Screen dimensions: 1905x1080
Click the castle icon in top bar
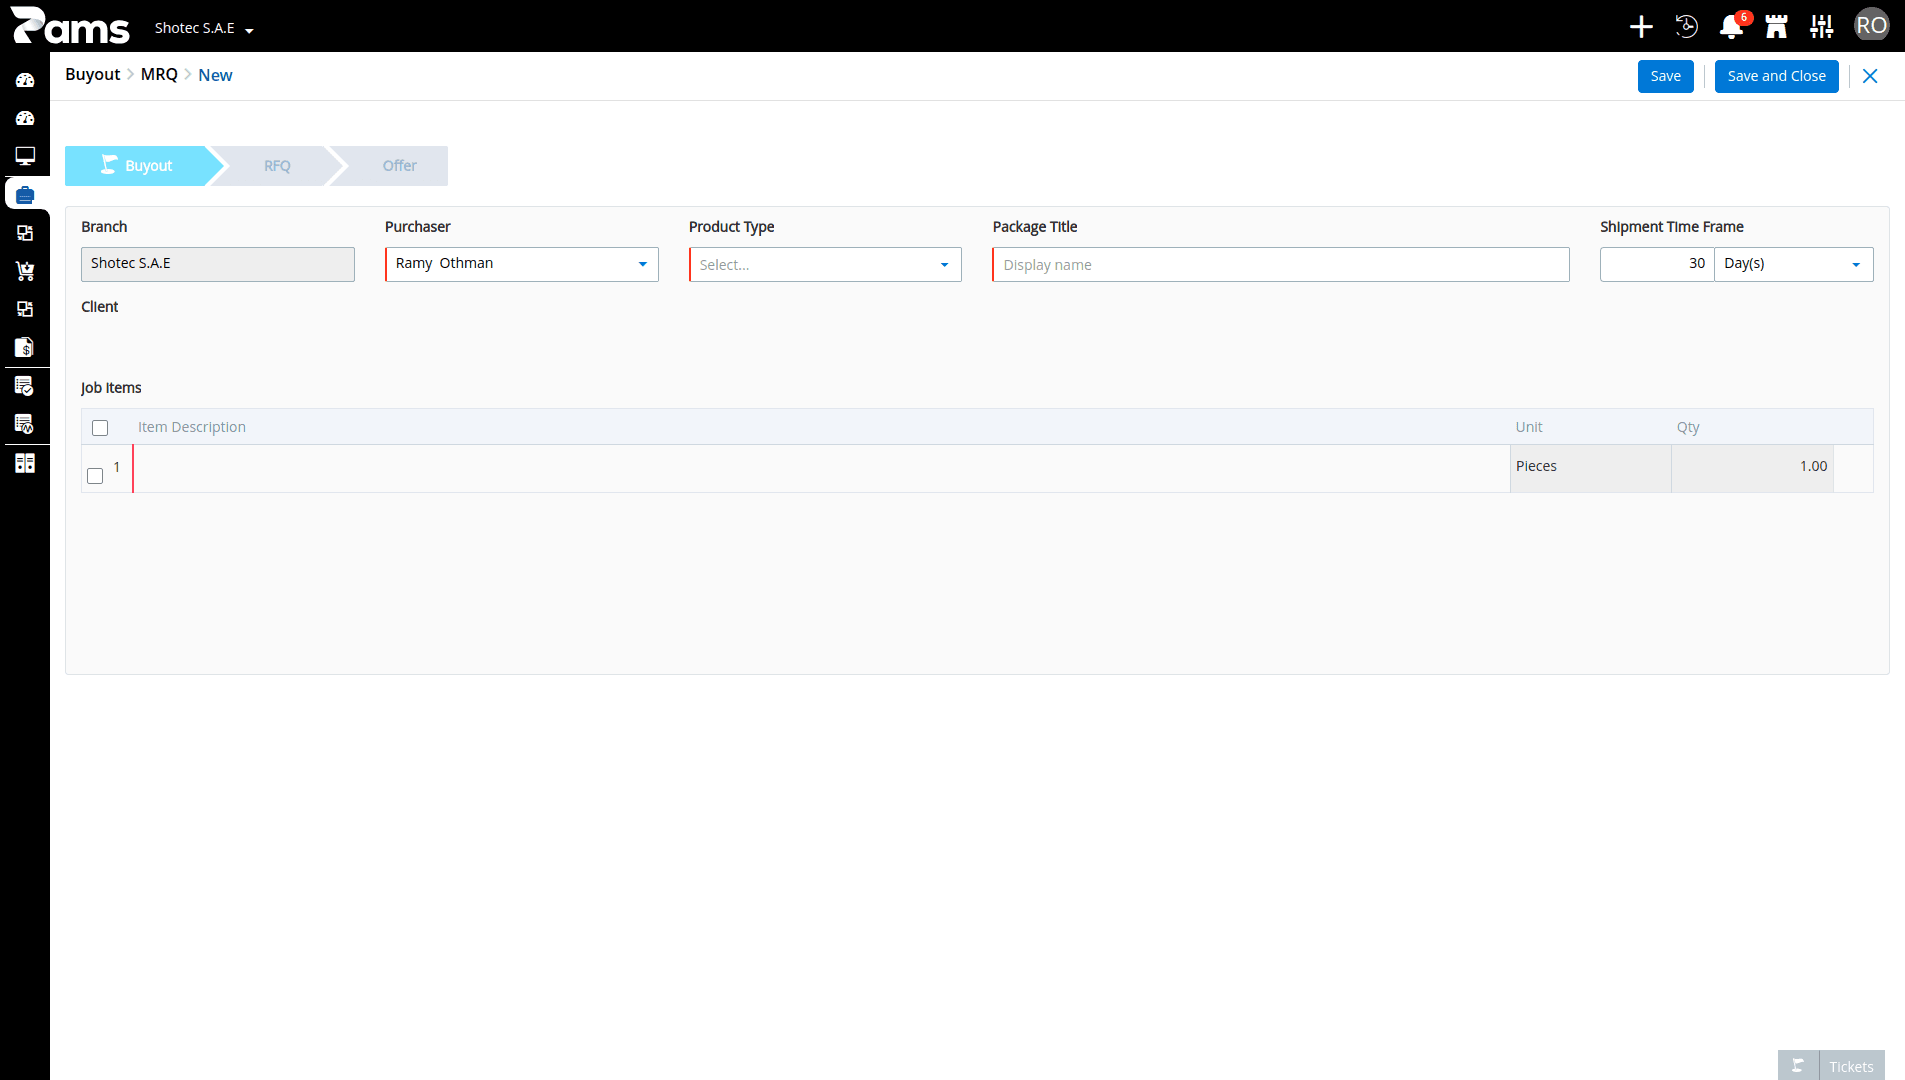pyautogui.click(x=1776, y=27)
